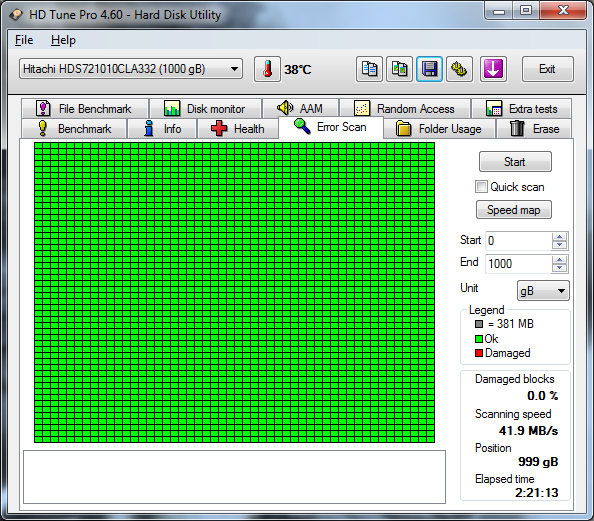Decrease the Start value with down arrow
The image size is (594, 521).
(x=559, y=245)
